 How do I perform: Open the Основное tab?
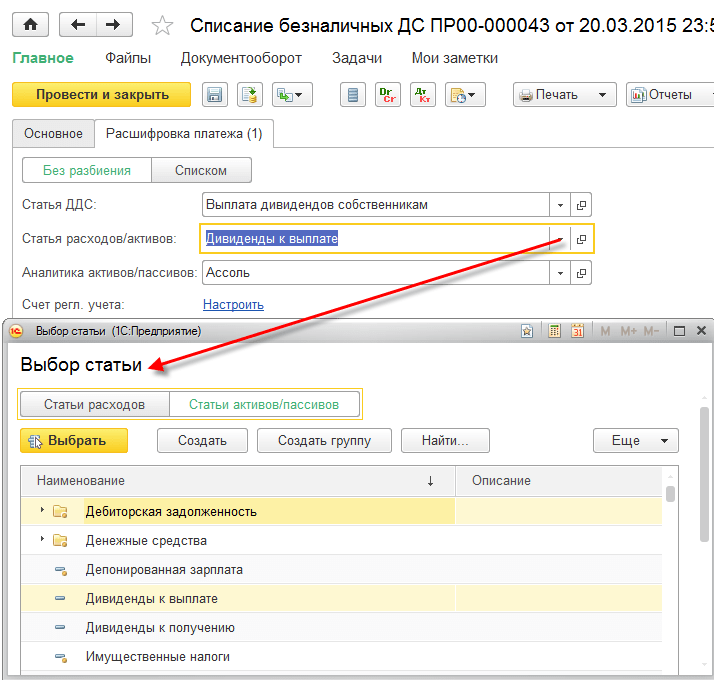tap(53, 133)
